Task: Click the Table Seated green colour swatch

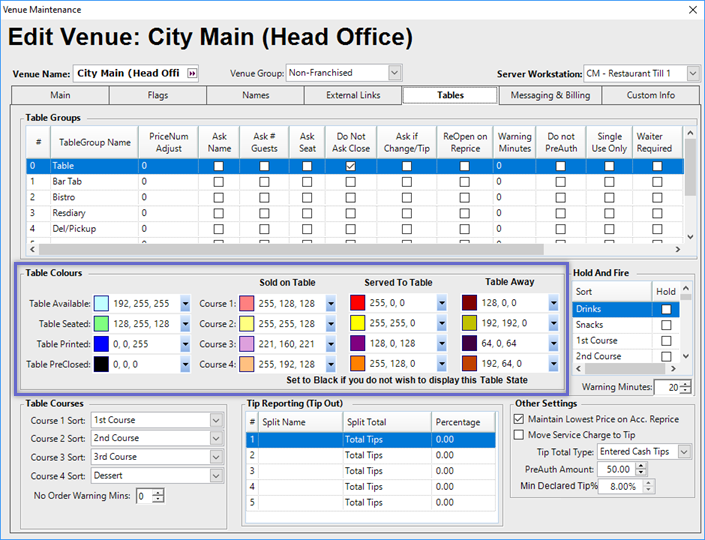Action: coord(101,324)
